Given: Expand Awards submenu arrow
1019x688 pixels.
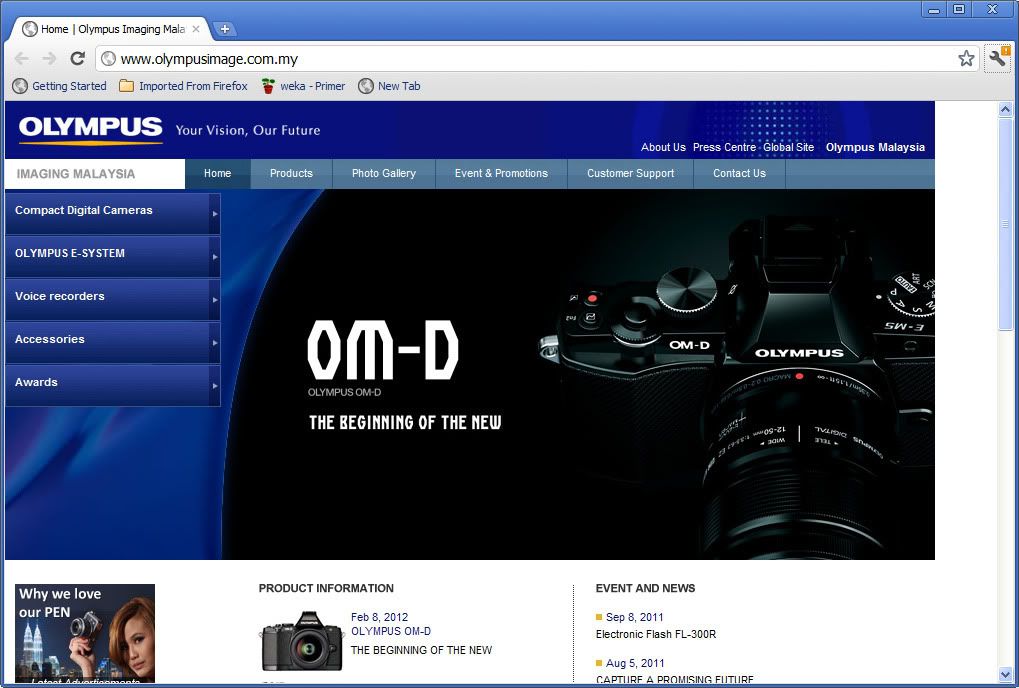Looking at the screenshot, I should coord(215,385).
